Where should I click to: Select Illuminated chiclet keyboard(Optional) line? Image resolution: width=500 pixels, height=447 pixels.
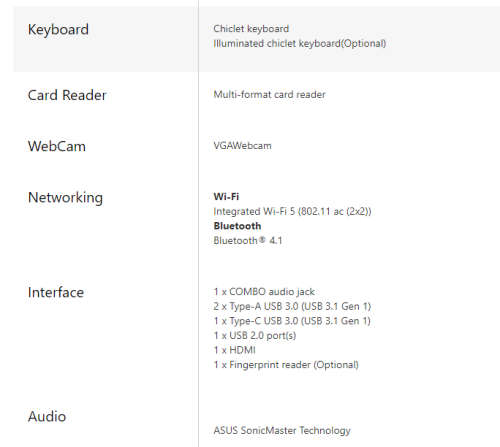point(300,44)
